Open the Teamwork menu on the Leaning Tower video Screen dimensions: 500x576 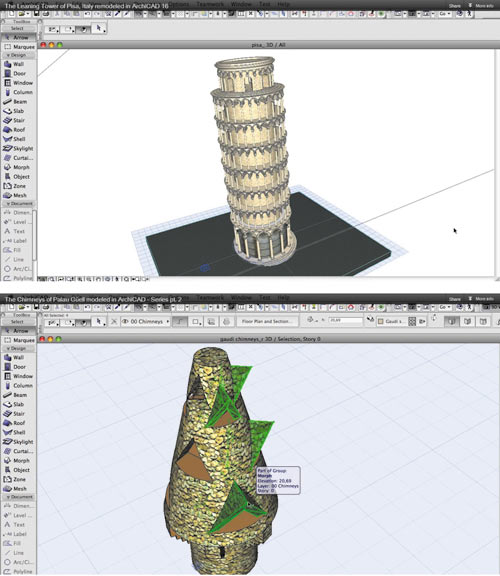(209, 4)
